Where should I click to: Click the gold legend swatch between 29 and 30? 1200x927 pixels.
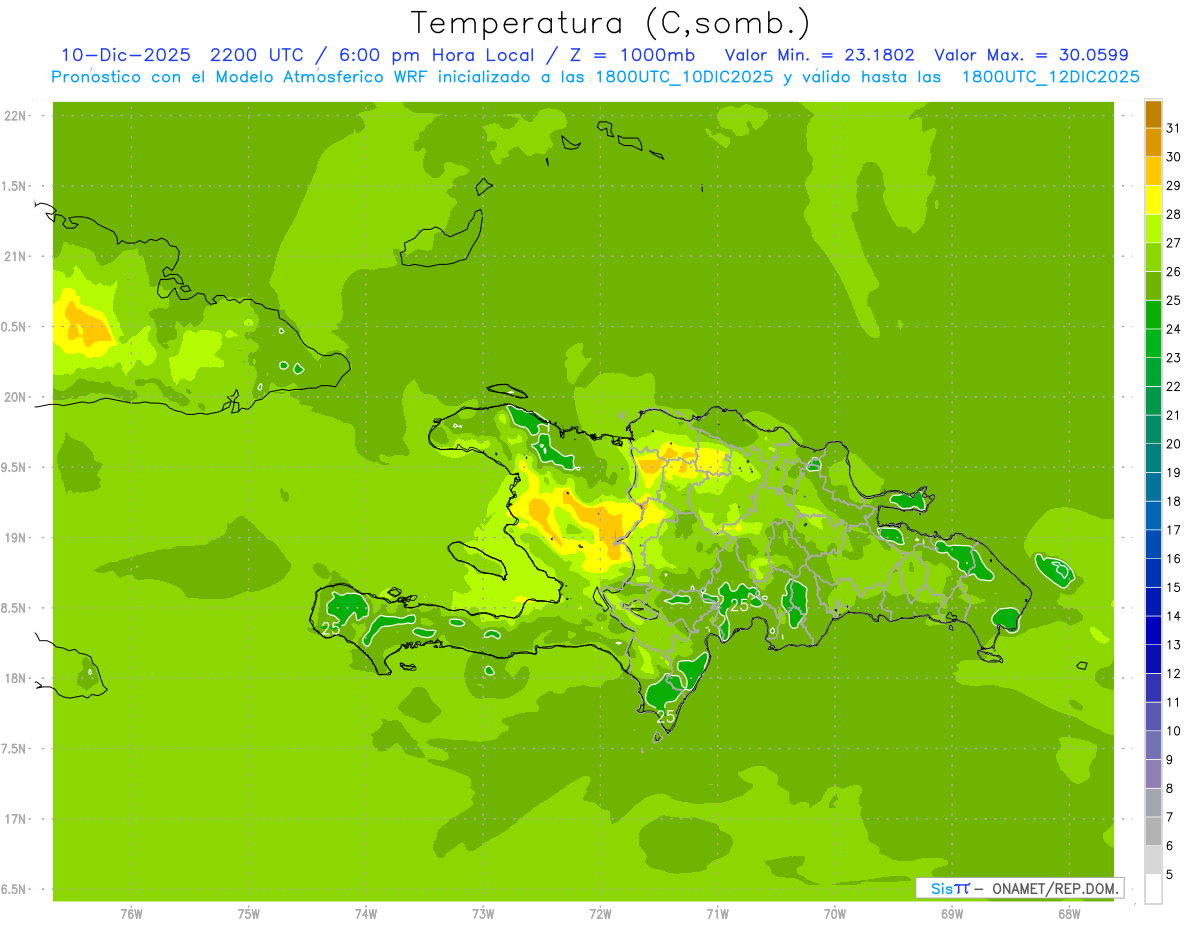point(1153,171)
